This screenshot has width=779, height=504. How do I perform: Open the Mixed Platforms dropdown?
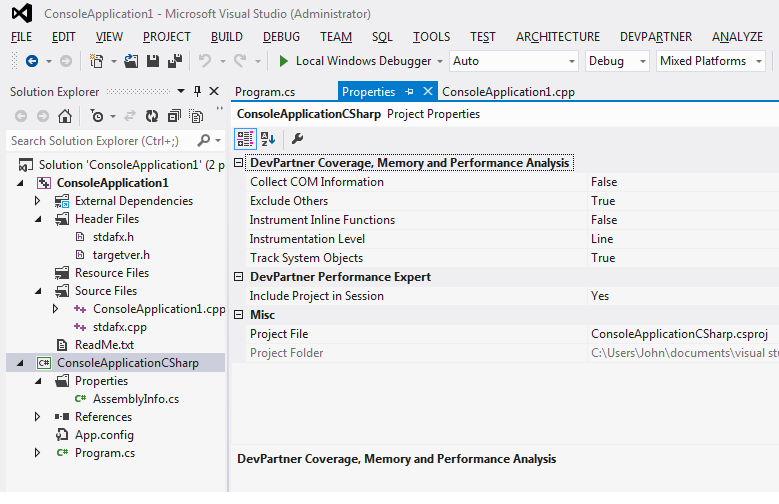click(711, 61)
